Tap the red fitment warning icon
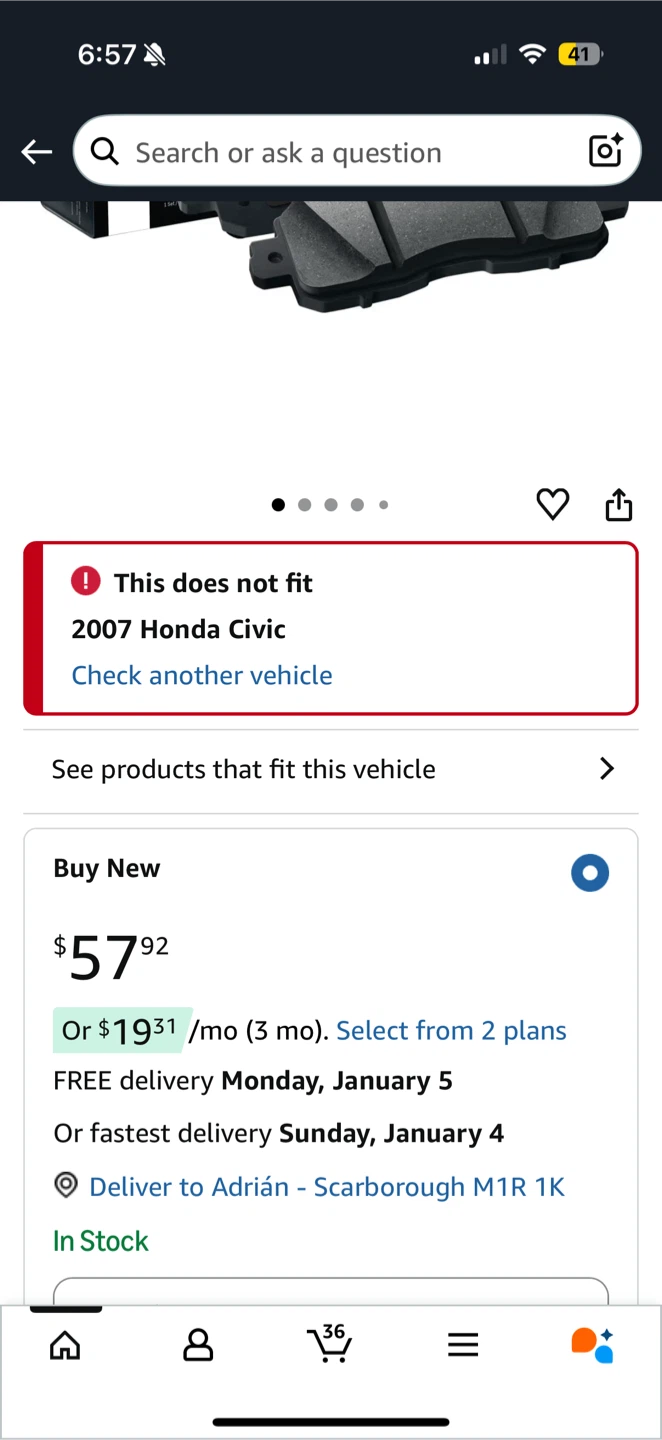This screenshot has height=1440, width=662. click(x=86, y=581)
